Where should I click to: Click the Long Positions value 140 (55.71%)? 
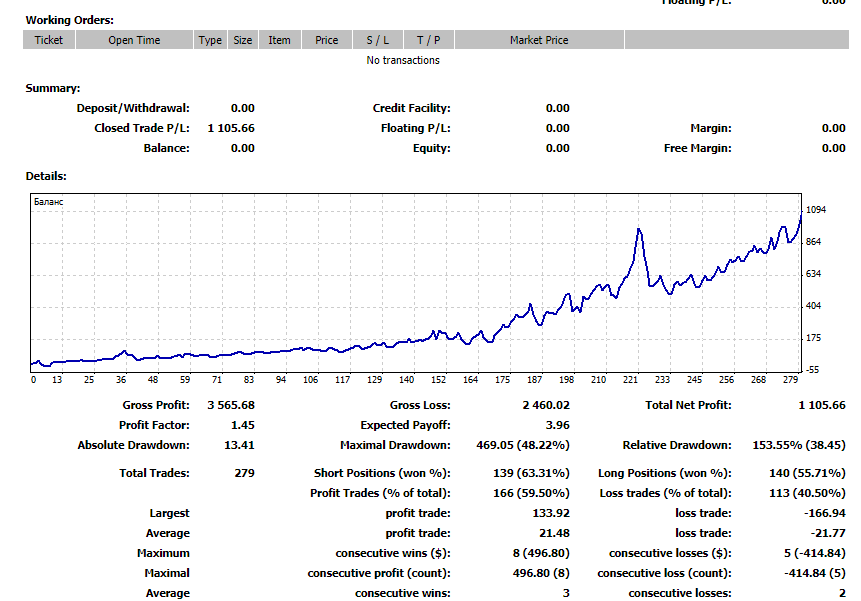(x=807, y=473)
